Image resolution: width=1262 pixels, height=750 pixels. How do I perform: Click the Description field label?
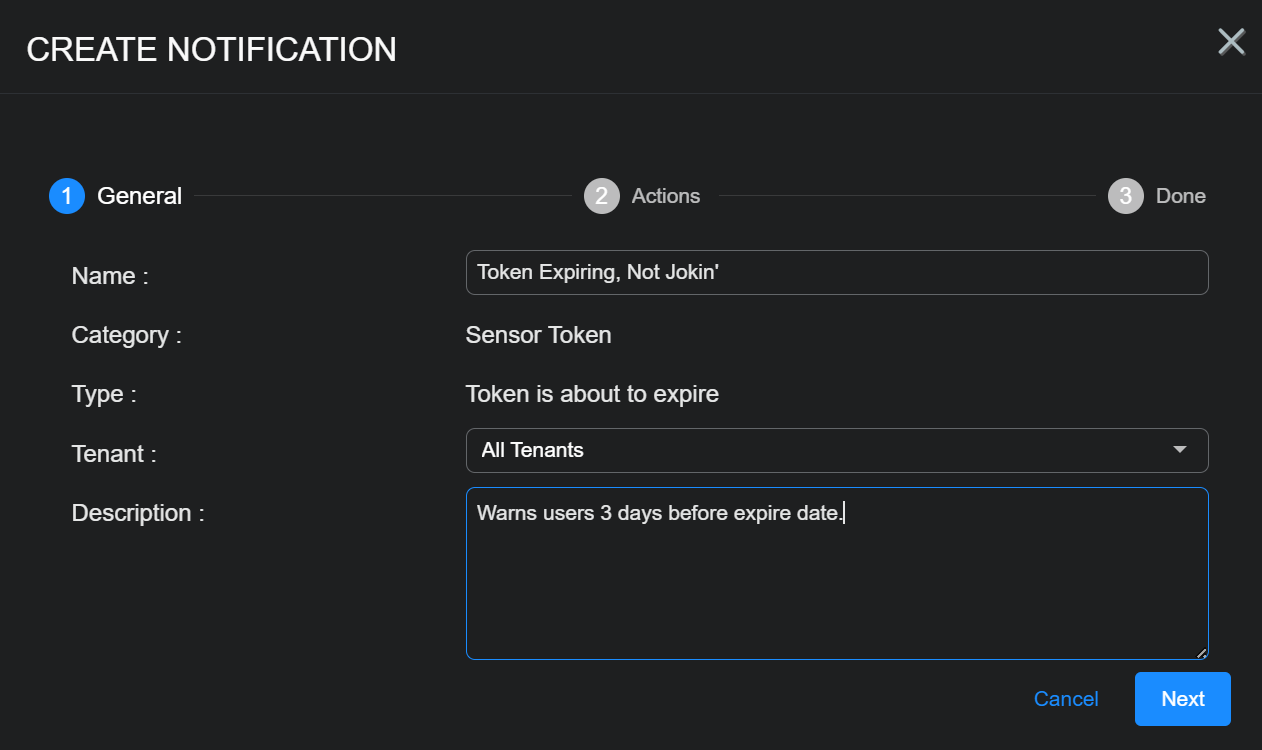click(x=138, y=513)
